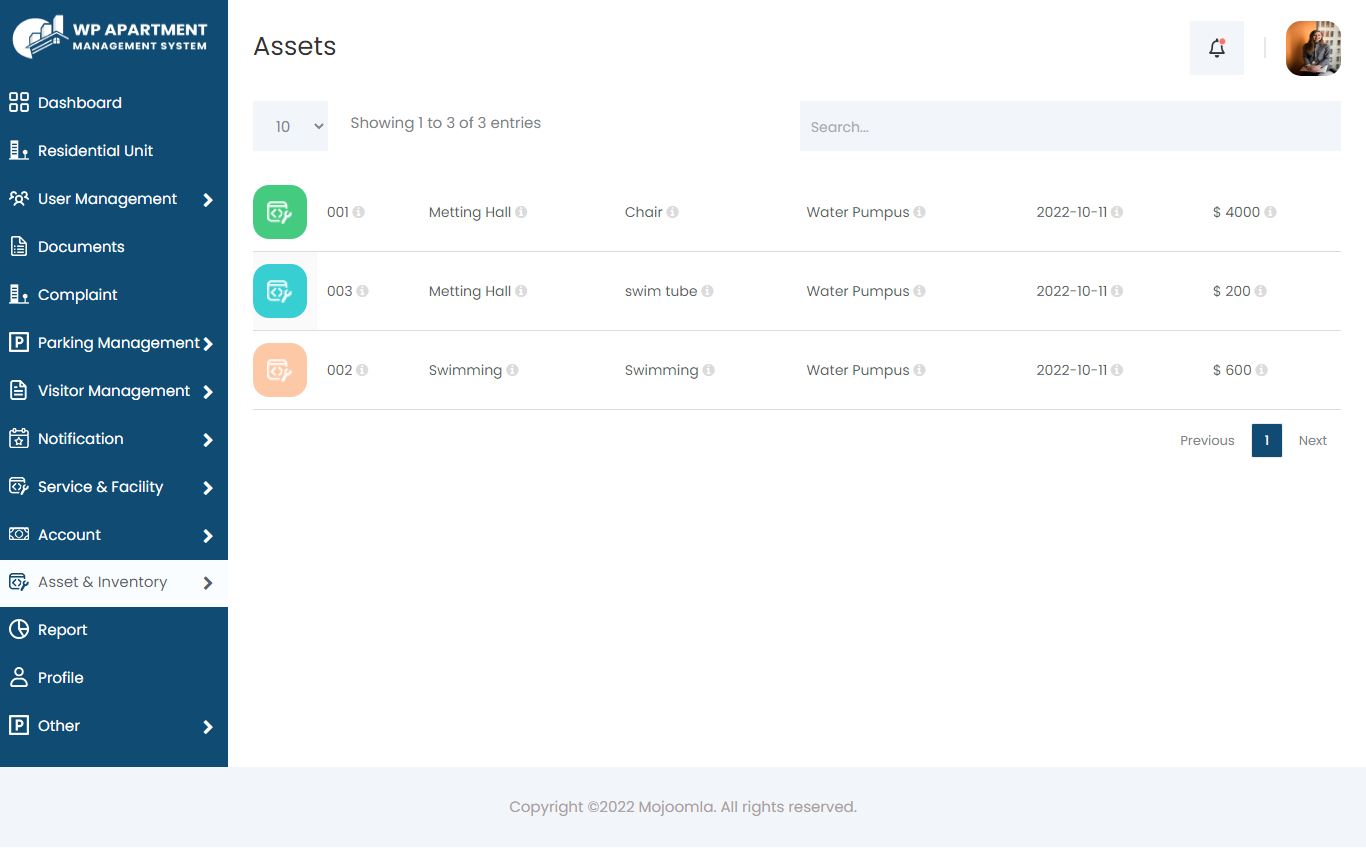The image size is (1366, 848).
Task: Click copyright Mojoomla footer text
Action: (x=683, y=807)
